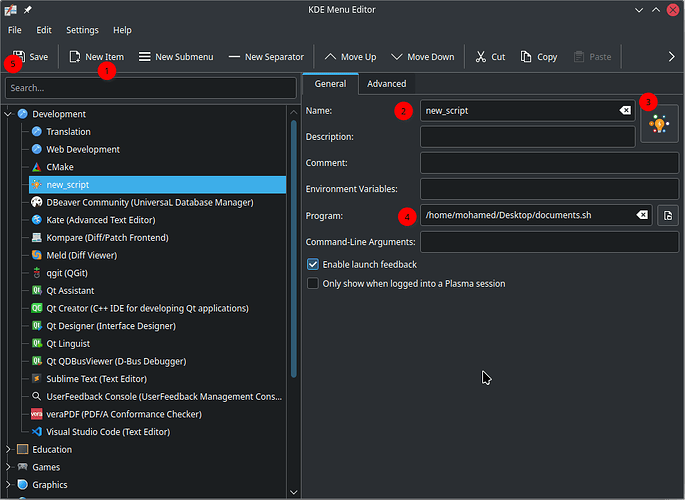Click the Cut scissors icon
Screen dimensions: 685x500
tap(481, 57)
